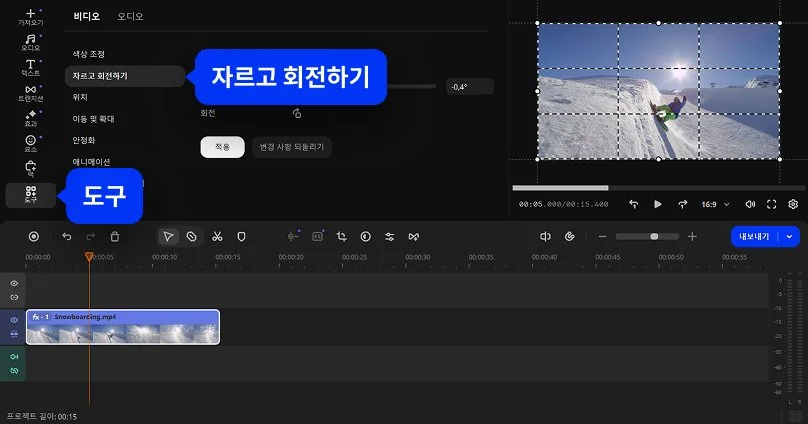Click the trash delete icon in timeline toolbar
This screenshot has height=424, width=808.
tap(115, 237)
